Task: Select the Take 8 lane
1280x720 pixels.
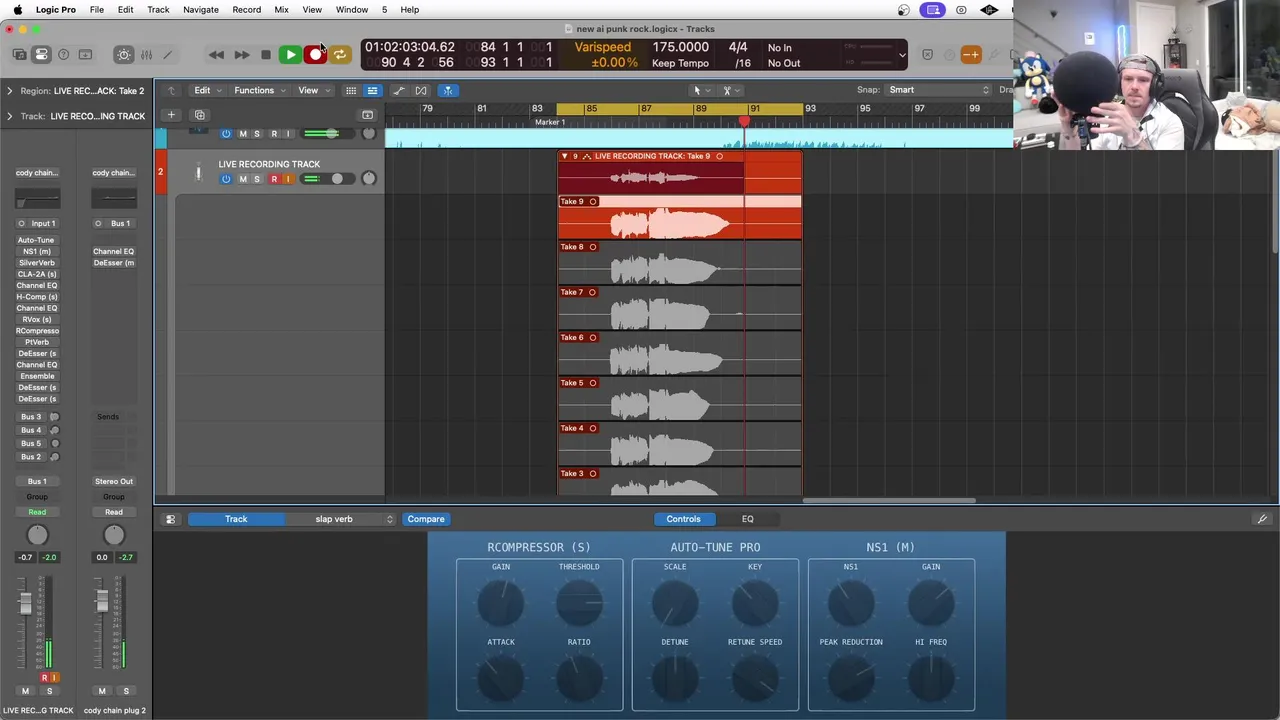Action: pyautogui.click(x=680, y=265)
